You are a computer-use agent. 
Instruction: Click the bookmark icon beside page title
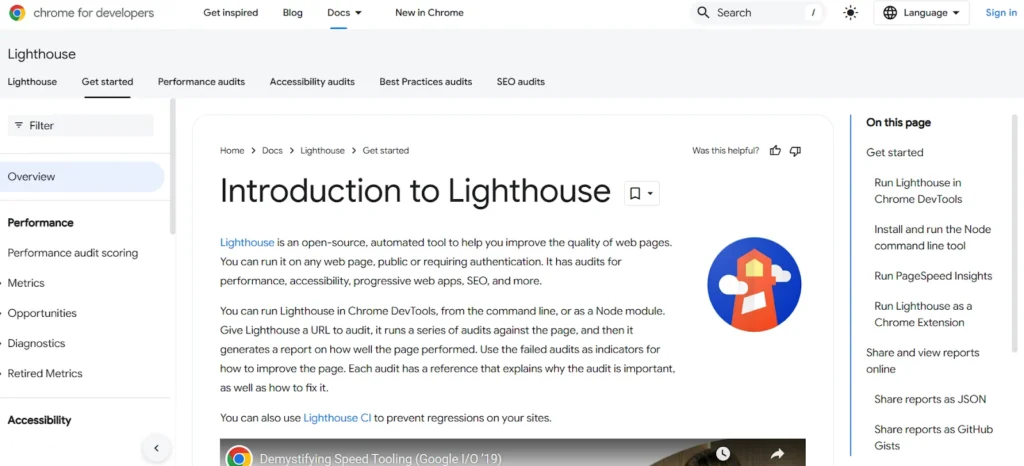point(634,193)
